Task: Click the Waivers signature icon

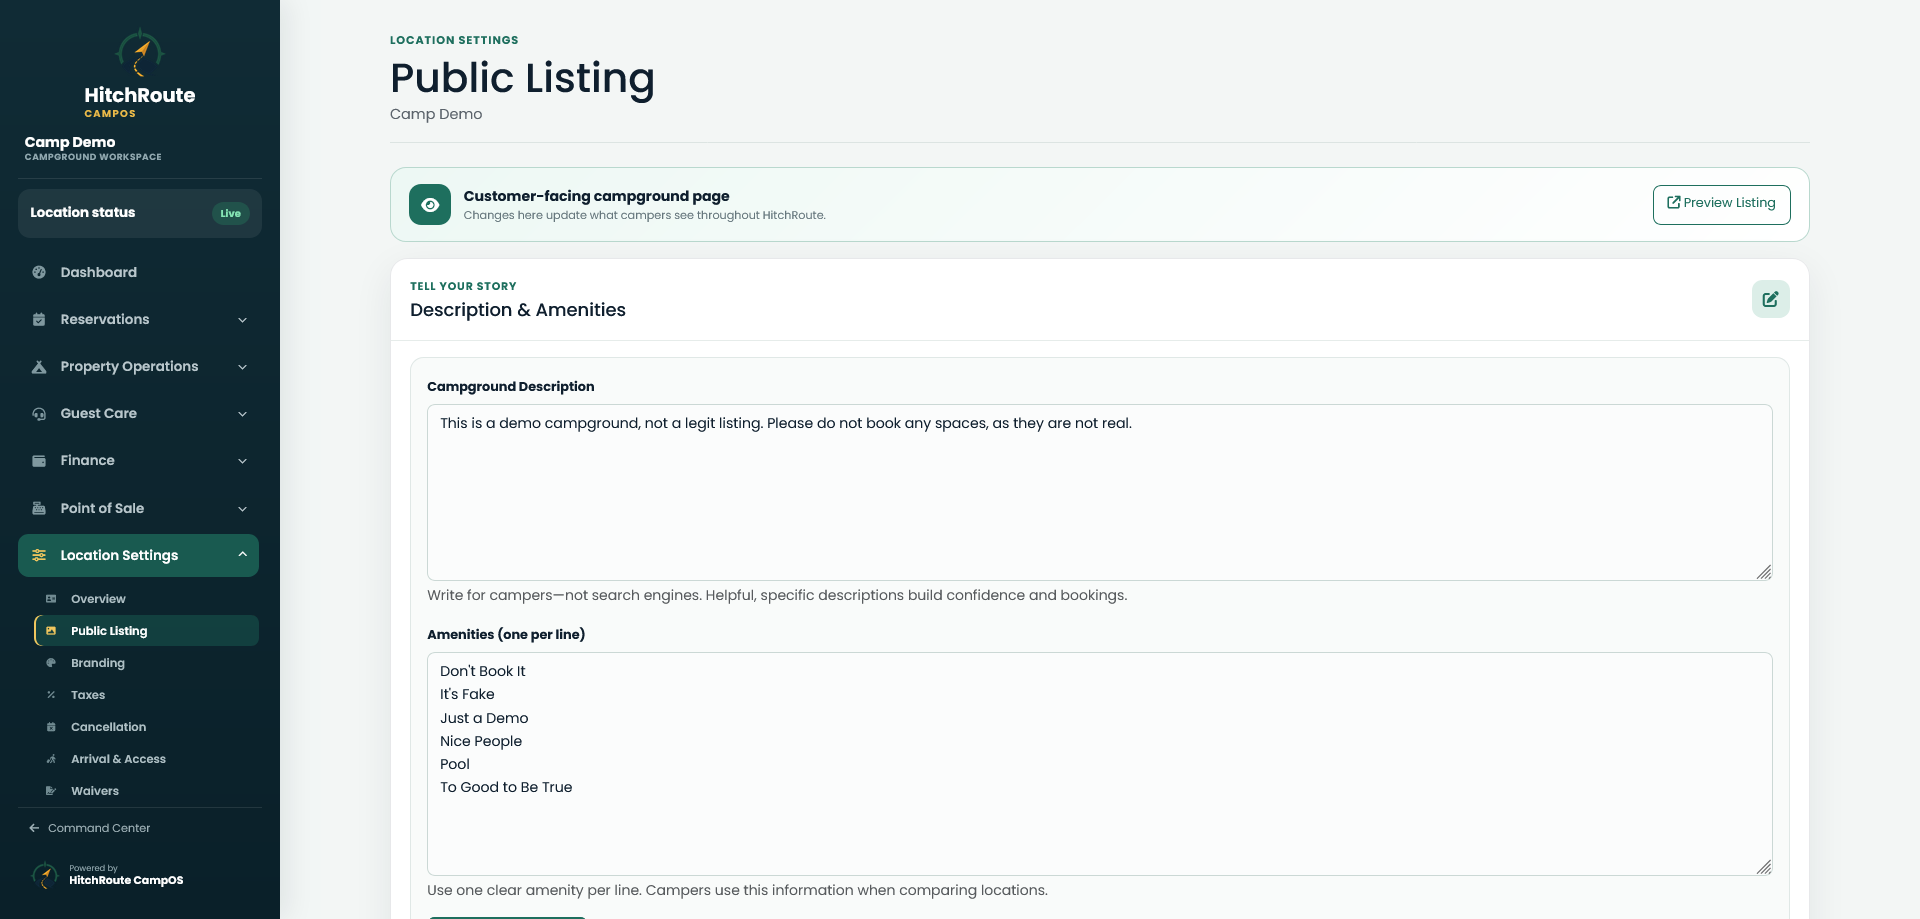Action: (51, 791)
